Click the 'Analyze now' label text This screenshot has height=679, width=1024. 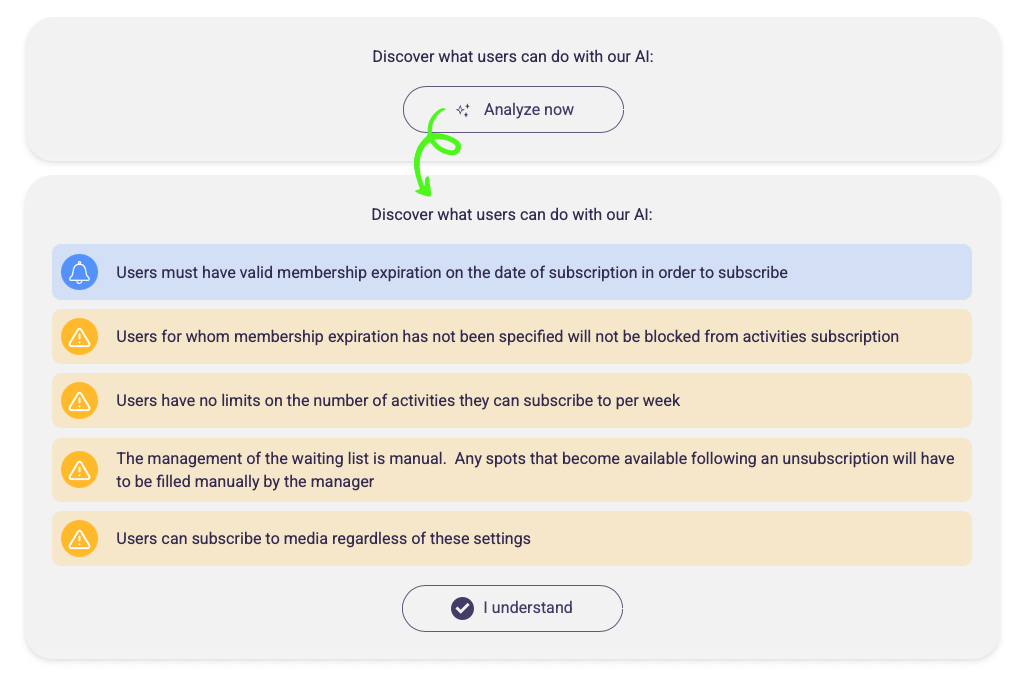pyautogui.click(x=528, y=110)
